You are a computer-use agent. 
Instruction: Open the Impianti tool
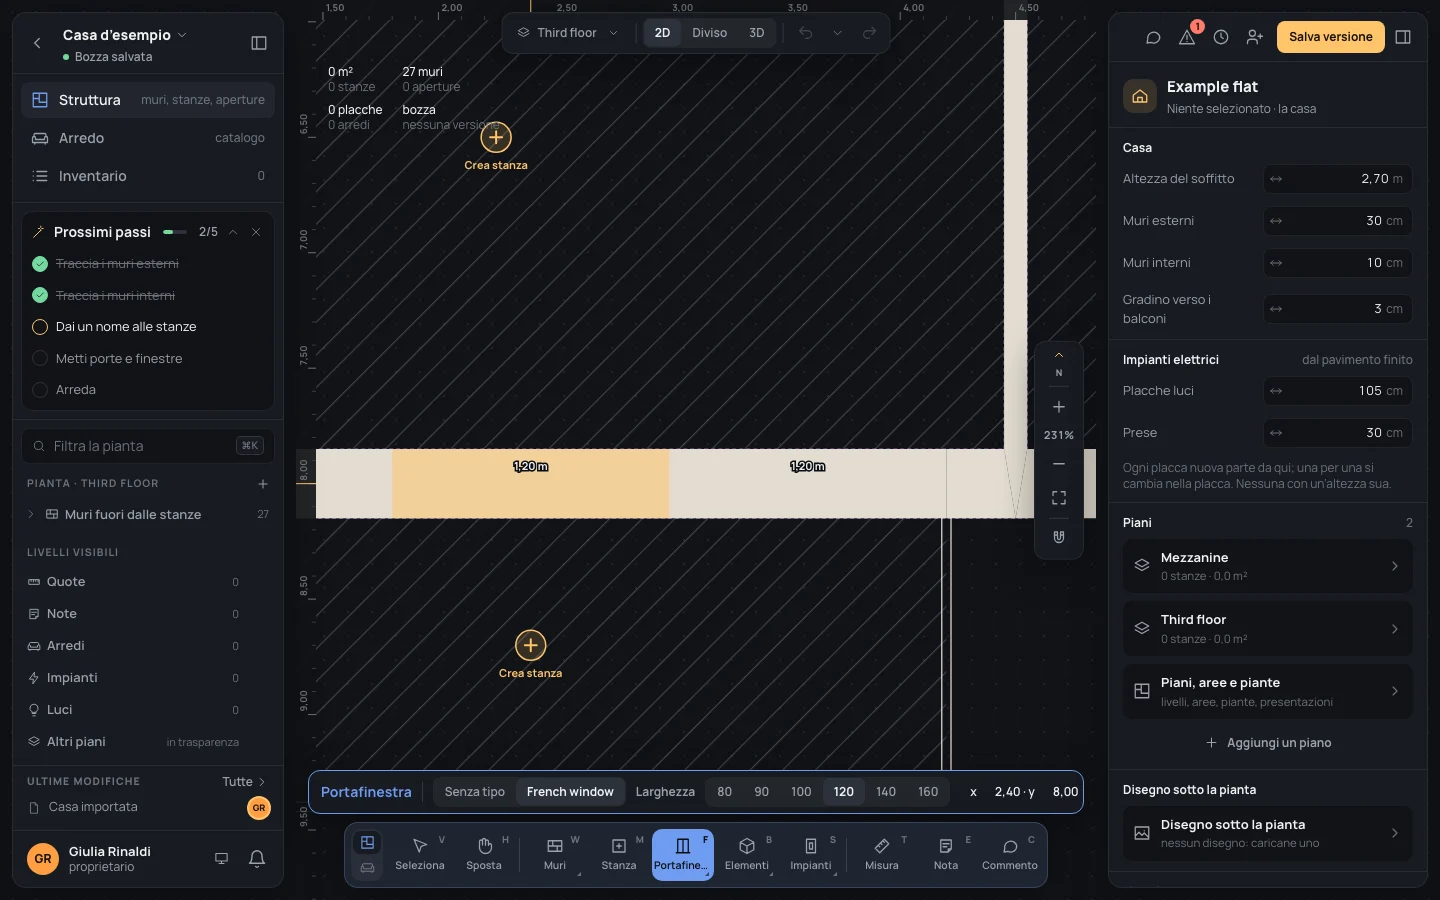click(811, 855)
